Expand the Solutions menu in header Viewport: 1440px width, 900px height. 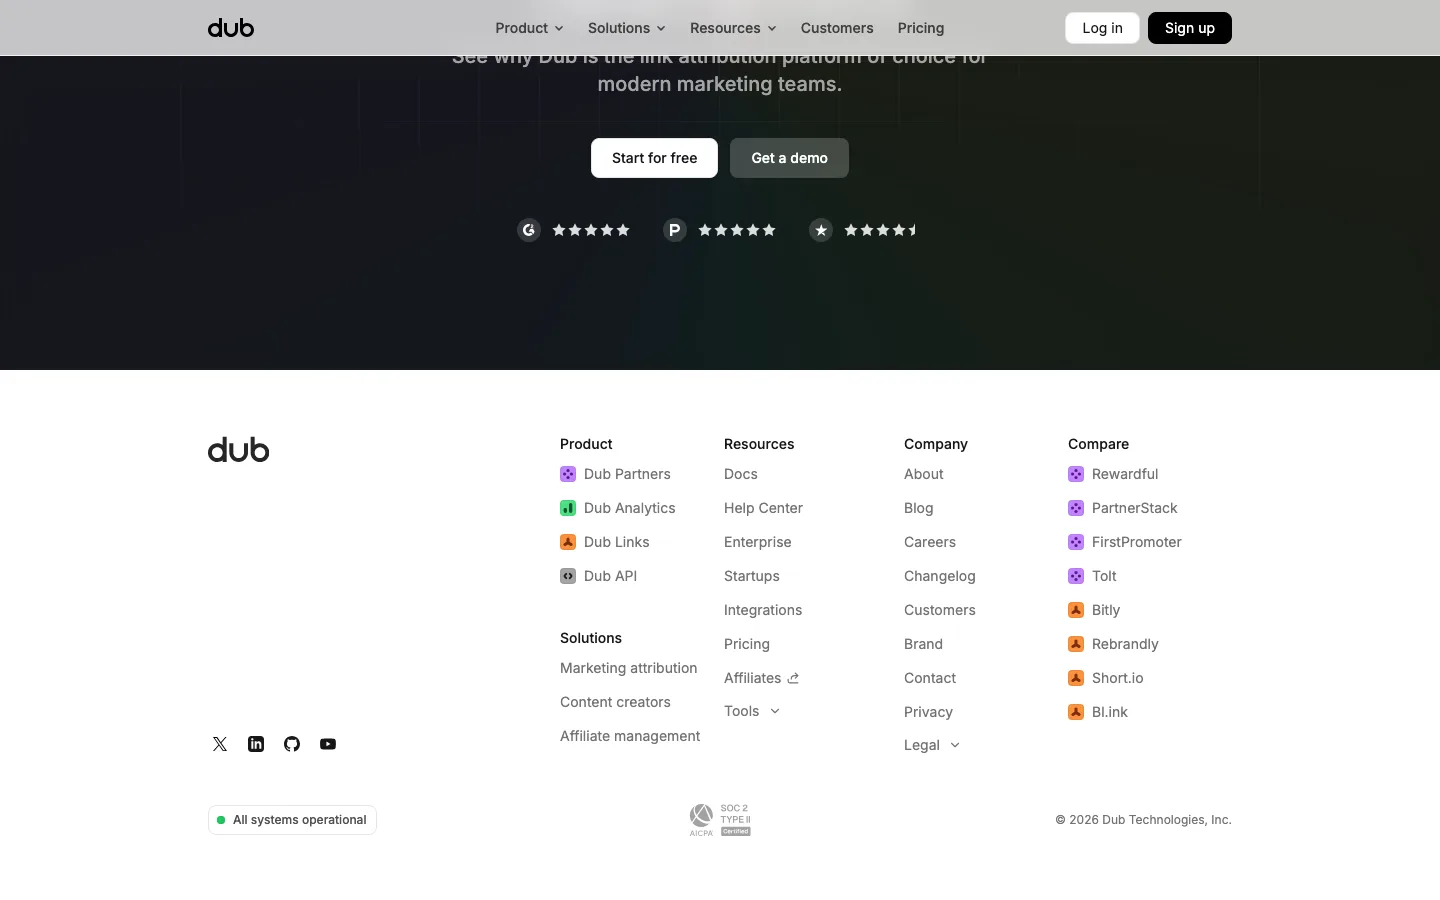pos(626,28)
